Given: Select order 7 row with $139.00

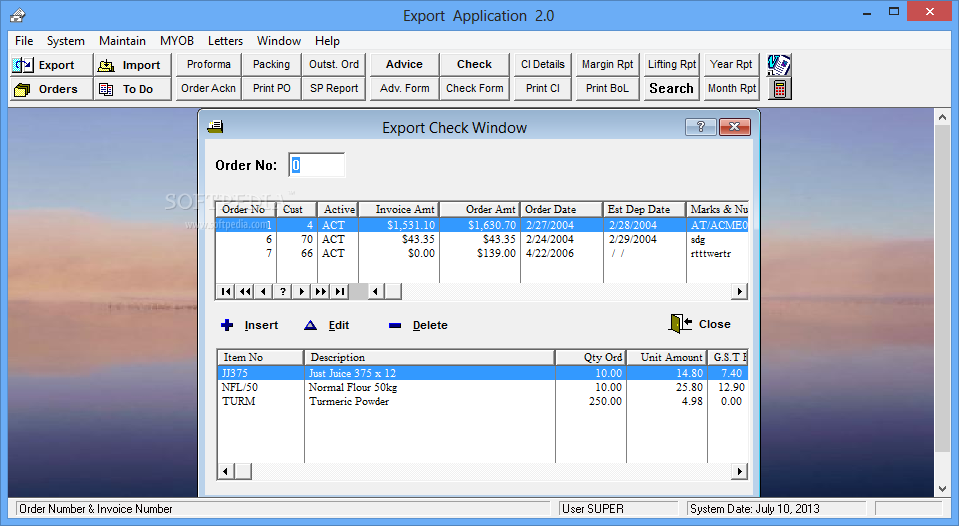Looking at the screenshot, I should pos(482,253).
